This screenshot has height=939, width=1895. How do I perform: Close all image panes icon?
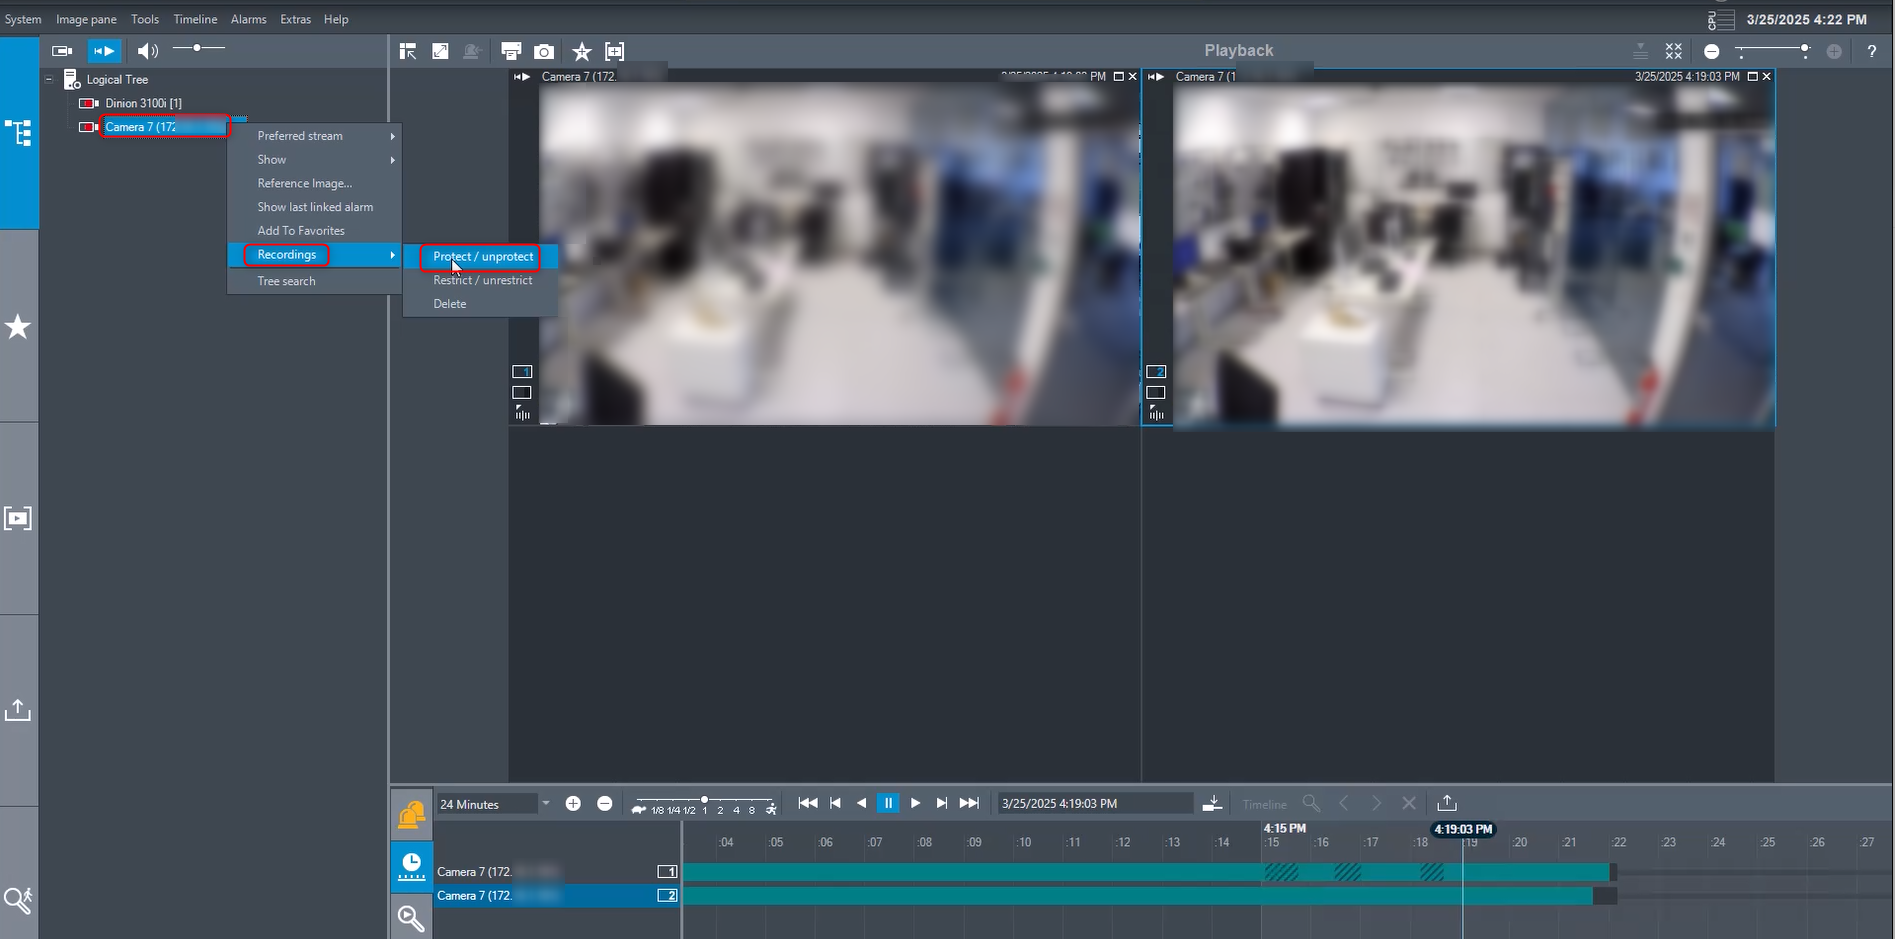(1674, 51)
